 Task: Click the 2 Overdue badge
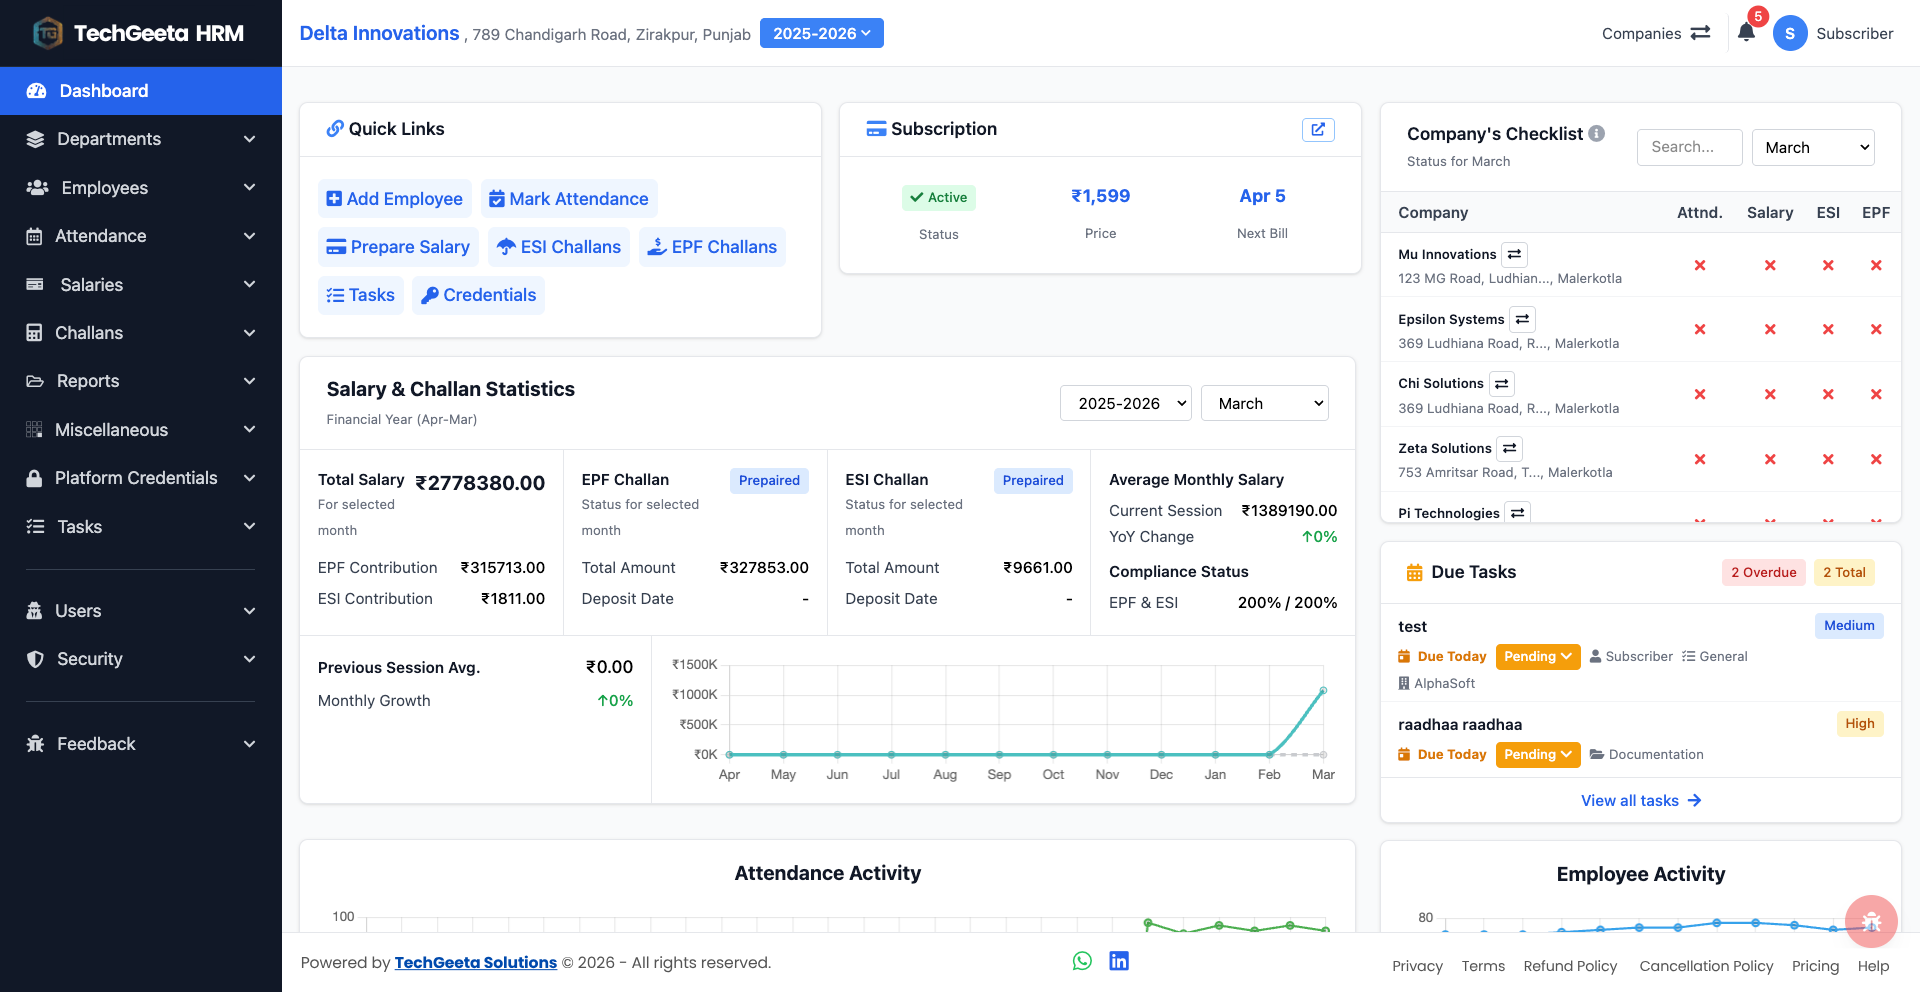1763,572
